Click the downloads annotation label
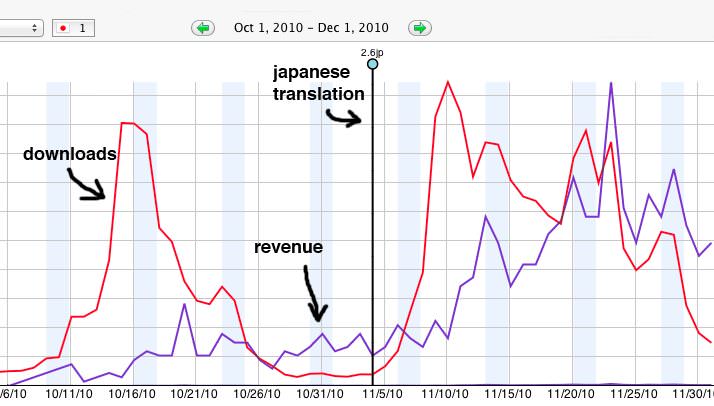Image resolution: width=714 pixels, height=406 pixels. coord(70,154)
